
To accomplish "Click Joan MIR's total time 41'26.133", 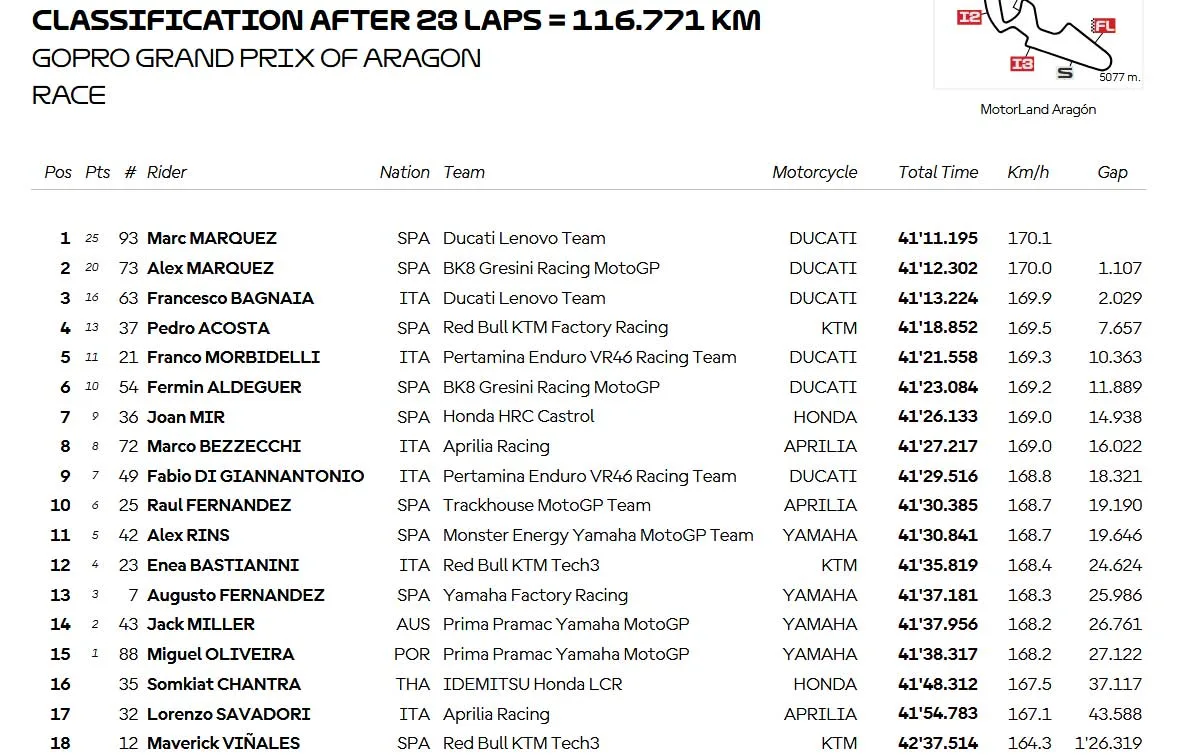I will pyautogui.click(x=938, y=416).
